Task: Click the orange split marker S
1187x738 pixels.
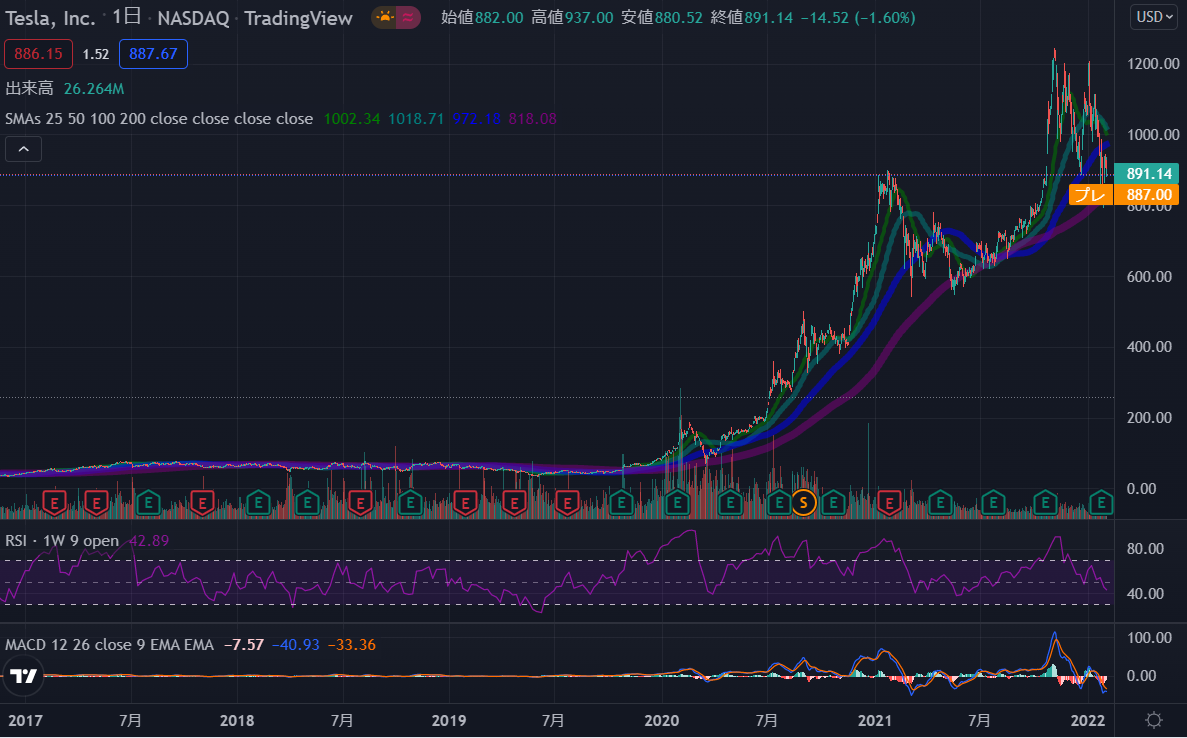Action: pyautogui.click(x=803, y=502)
